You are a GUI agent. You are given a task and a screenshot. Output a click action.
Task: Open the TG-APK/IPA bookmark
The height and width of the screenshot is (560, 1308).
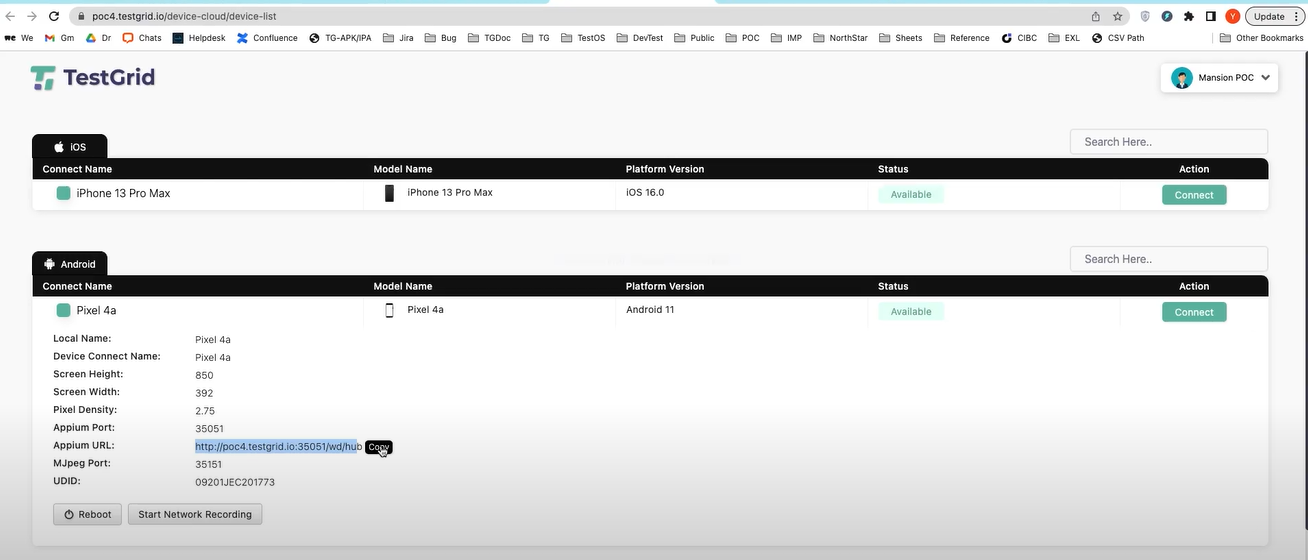pos(341,38)
